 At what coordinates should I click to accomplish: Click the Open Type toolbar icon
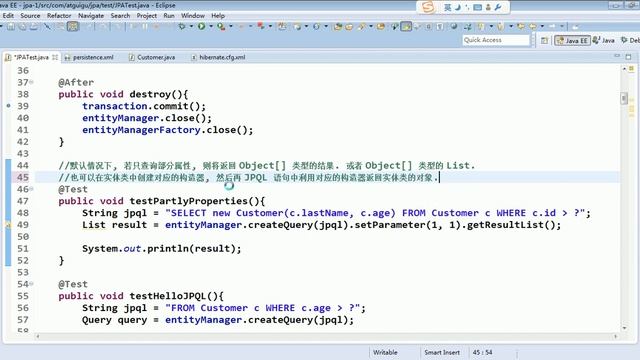pos(338,27)
